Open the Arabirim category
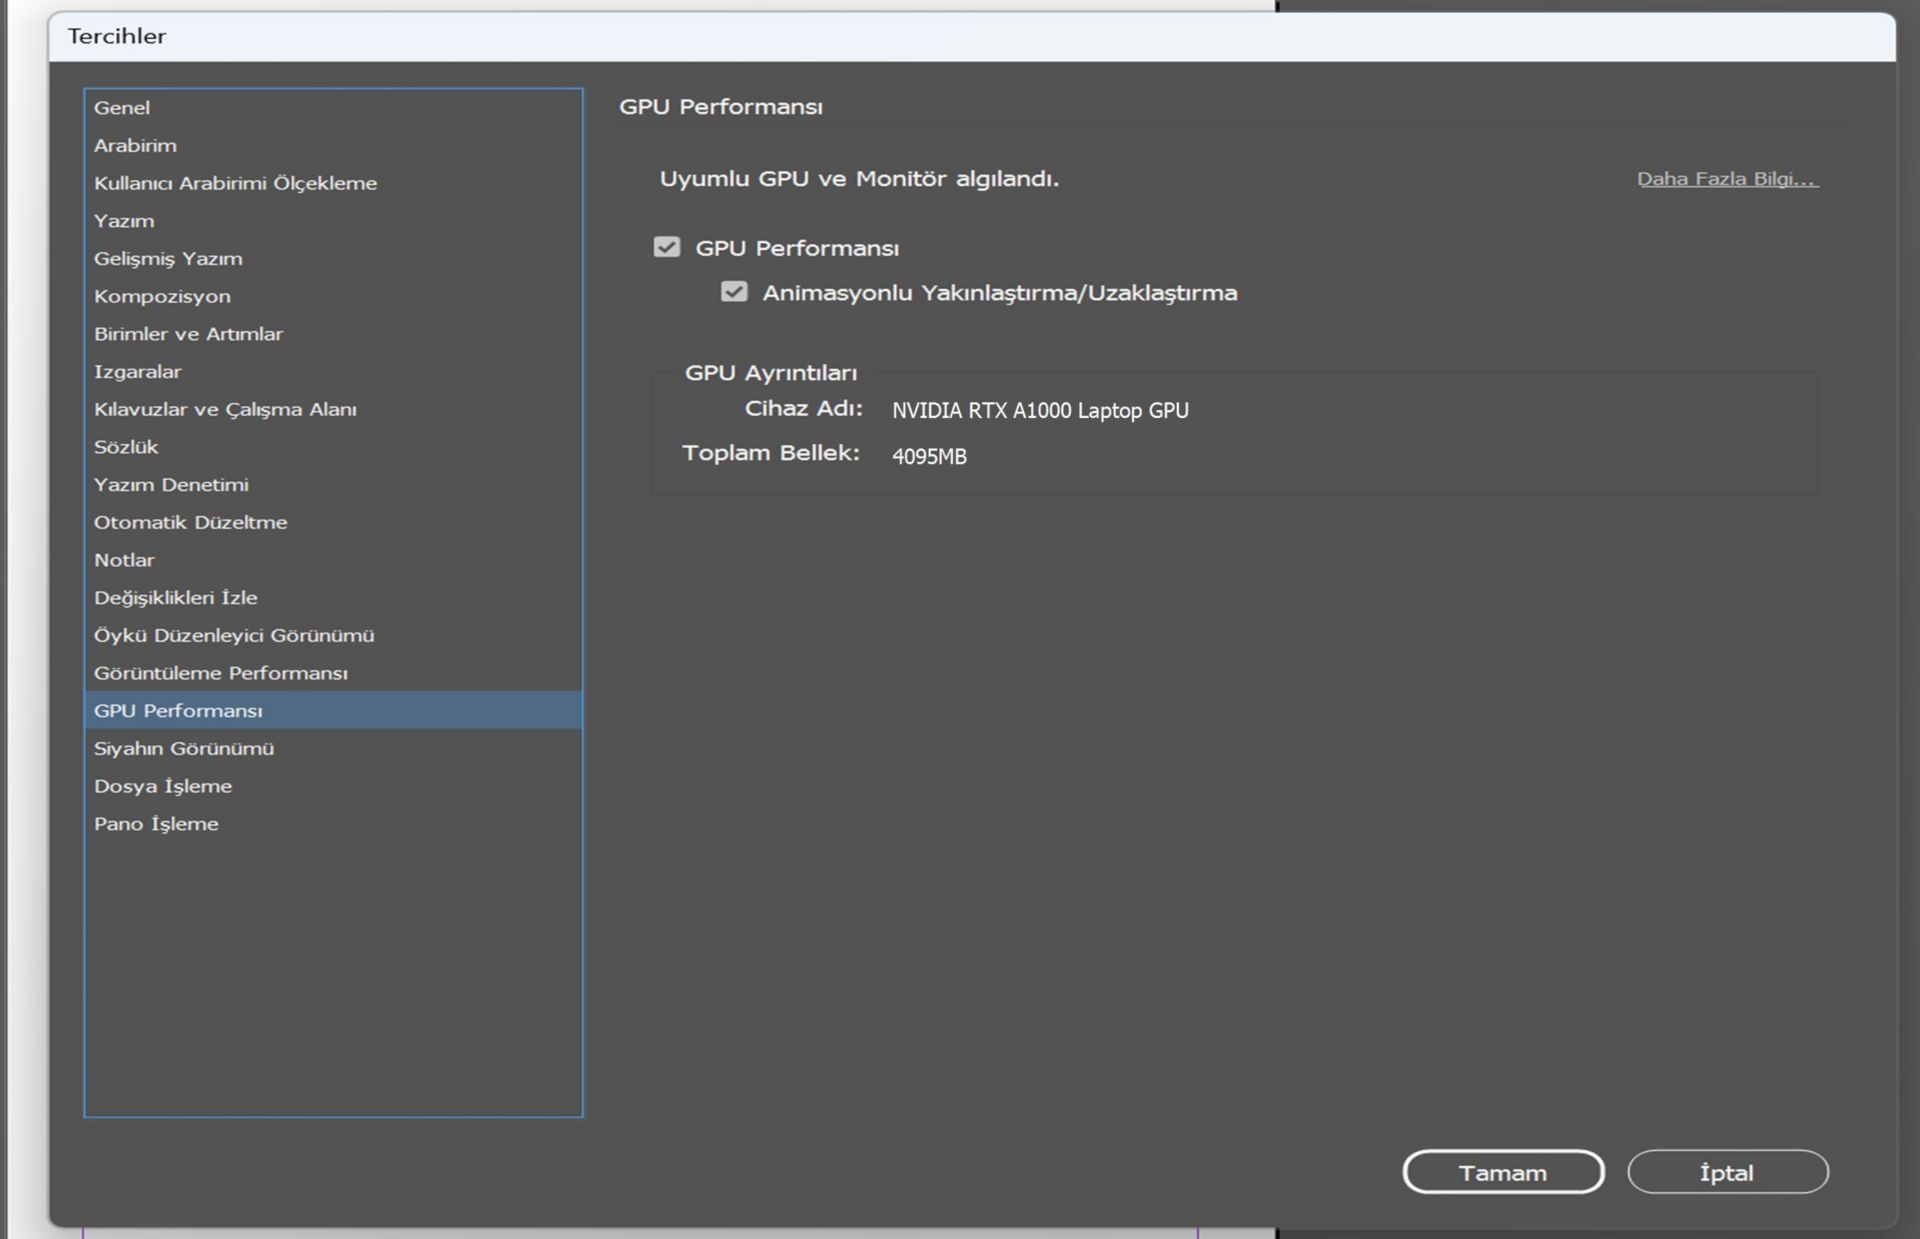 pos(135,146)
